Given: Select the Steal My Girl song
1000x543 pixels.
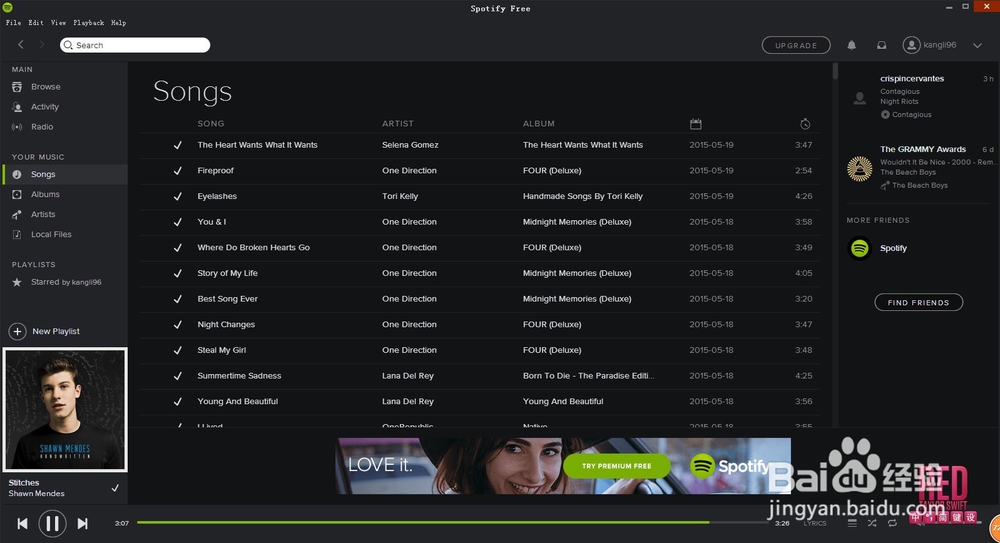Looking at the screenshot, I should [221, 350].
